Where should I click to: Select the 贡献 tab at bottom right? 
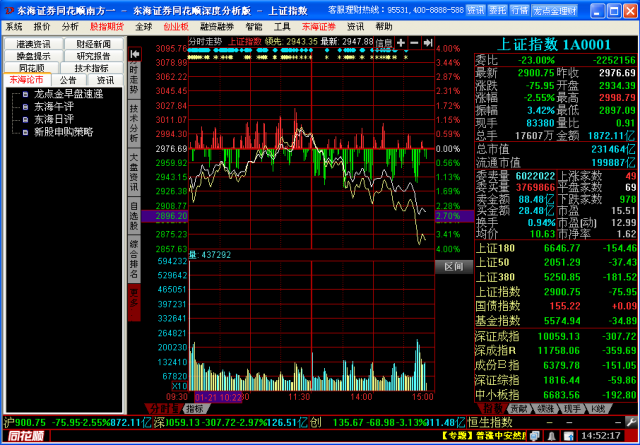(x=519, y=408)
